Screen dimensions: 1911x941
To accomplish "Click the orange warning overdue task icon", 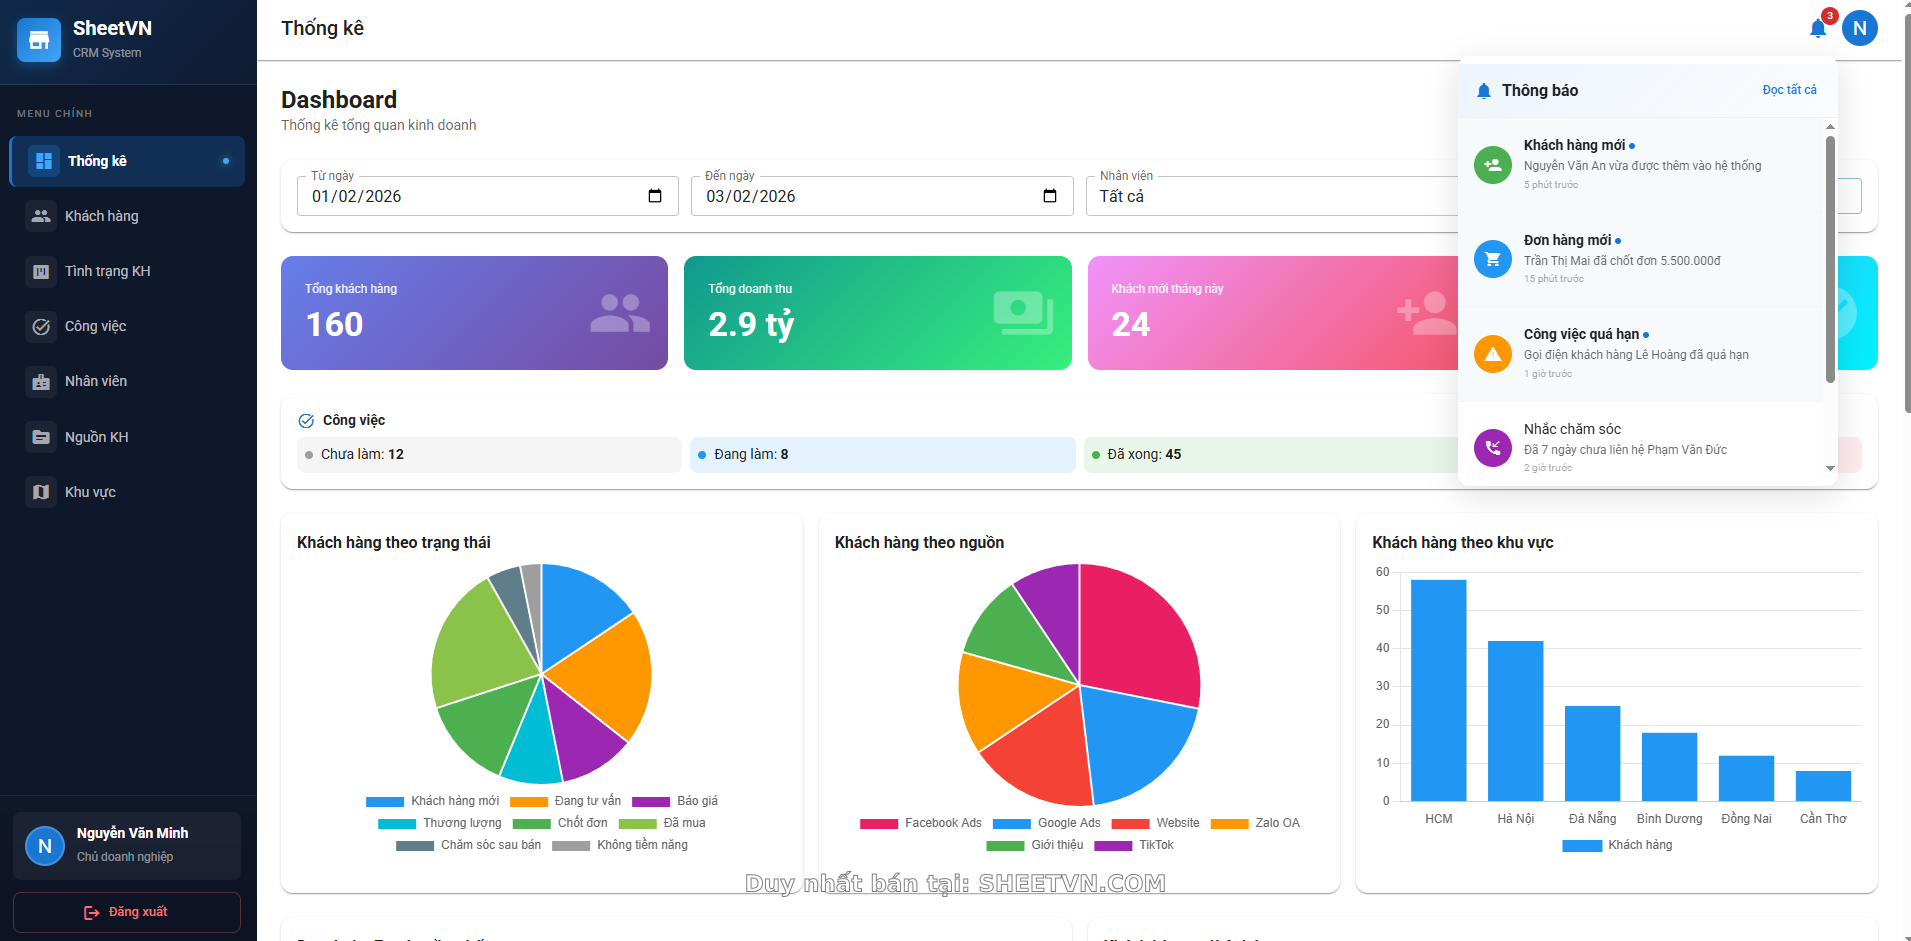I will tap(1492, 354).
